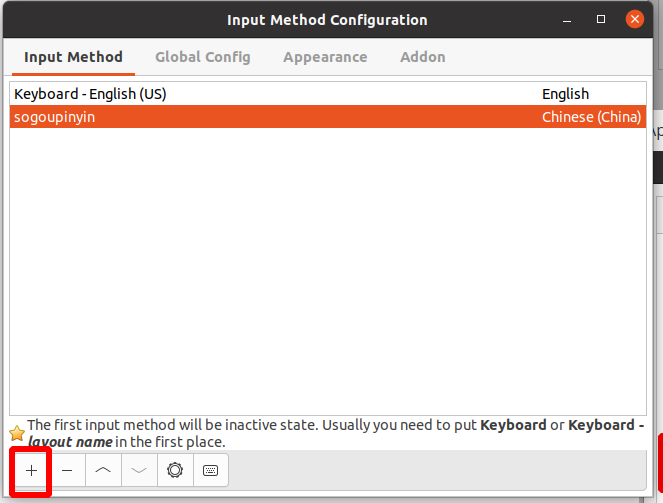Close the Input Method Configuration window
663x503 pixels.
point(635,19)
